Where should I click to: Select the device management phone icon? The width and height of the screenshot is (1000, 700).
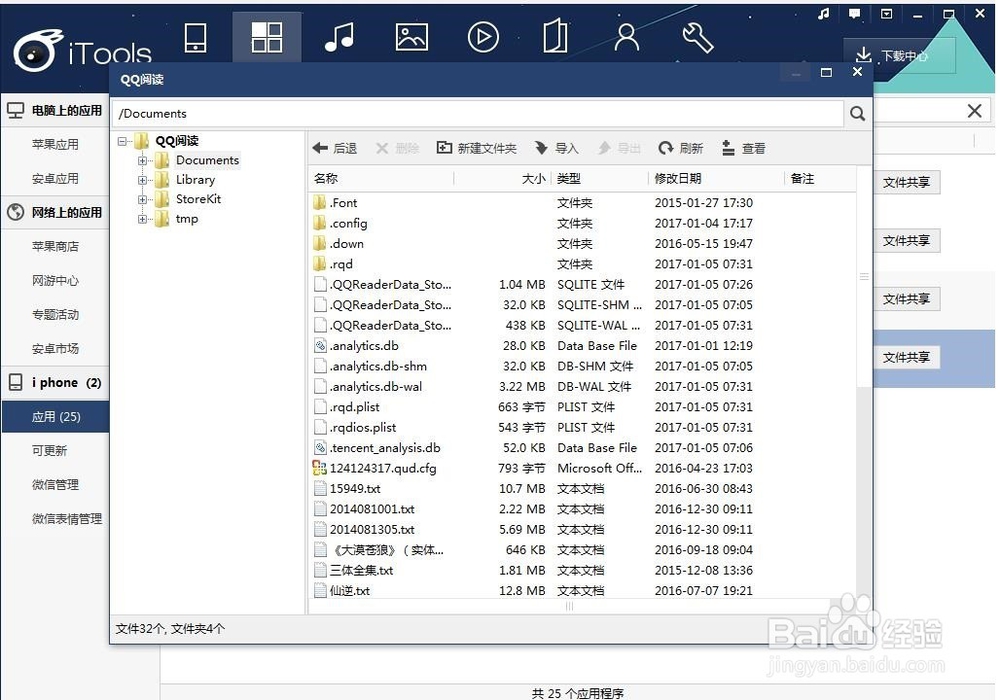pos(195,37)
